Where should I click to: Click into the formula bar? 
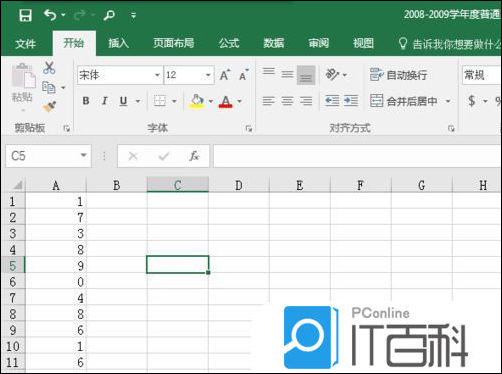pyautogui.click(x=357, y=156)
